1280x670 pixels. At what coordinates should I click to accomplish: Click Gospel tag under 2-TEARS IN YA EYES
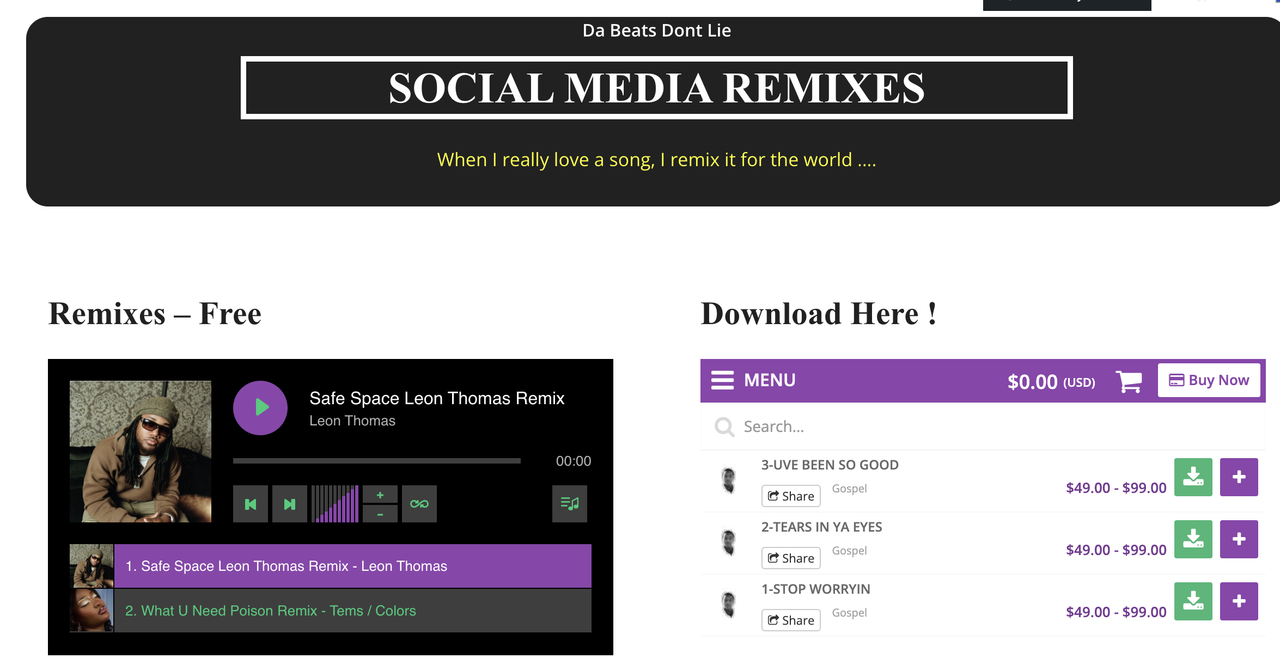pyautogui.click(x=849, y=551)
